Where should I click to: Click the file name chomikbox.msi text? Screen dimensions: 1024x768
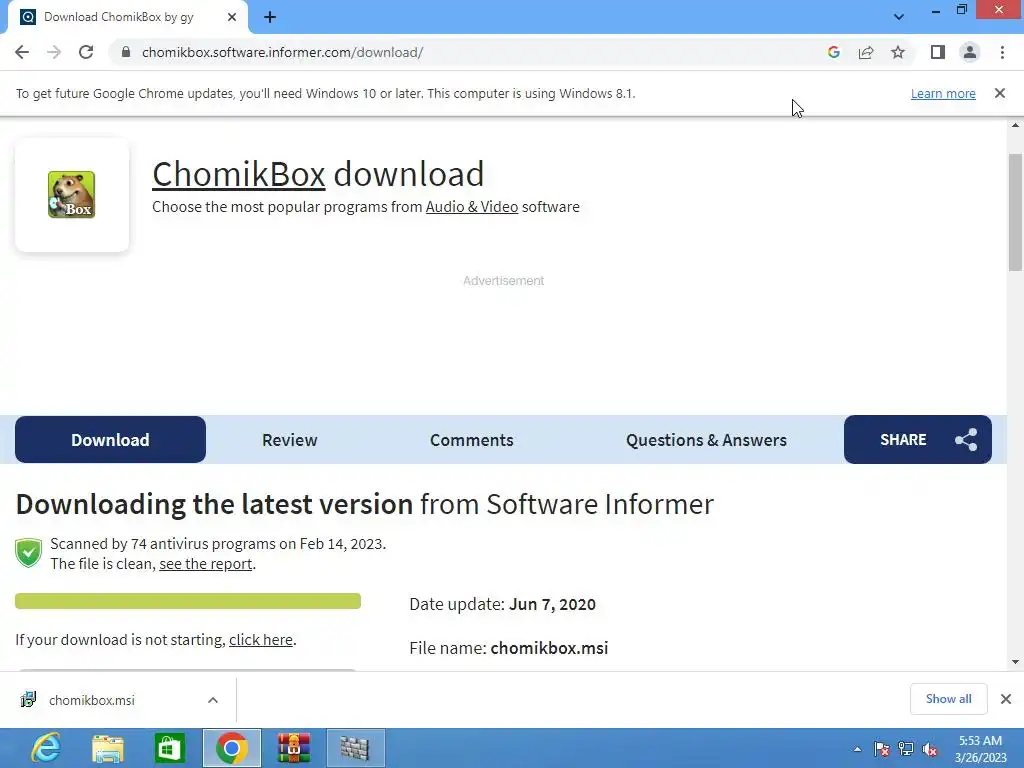point(549,648)
